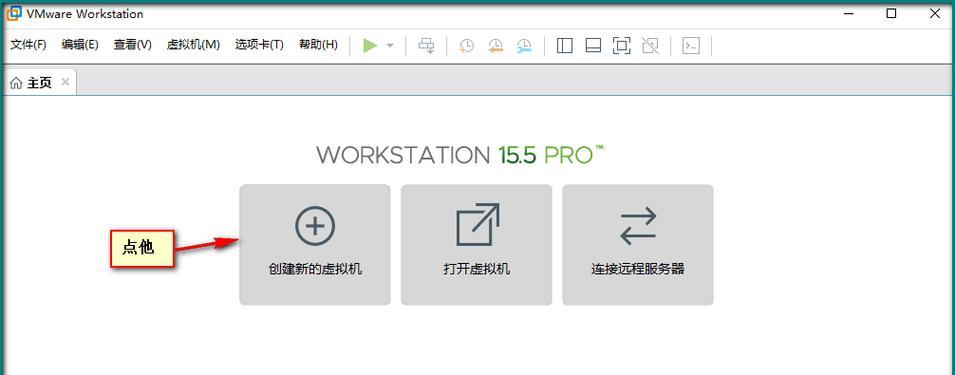
Task: Click the VMware Workstation title bar logo
Action: point(13,13)
